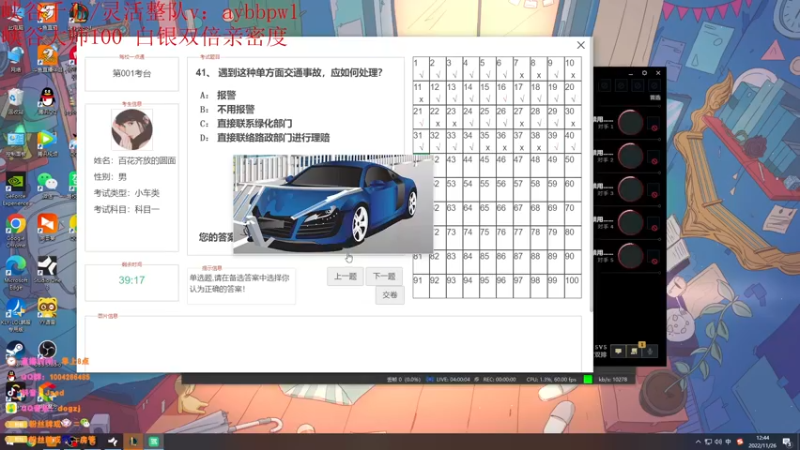Jump to question 10 in the grid
The height and width of the screenshot is (450, 800).
pos(572,69)
